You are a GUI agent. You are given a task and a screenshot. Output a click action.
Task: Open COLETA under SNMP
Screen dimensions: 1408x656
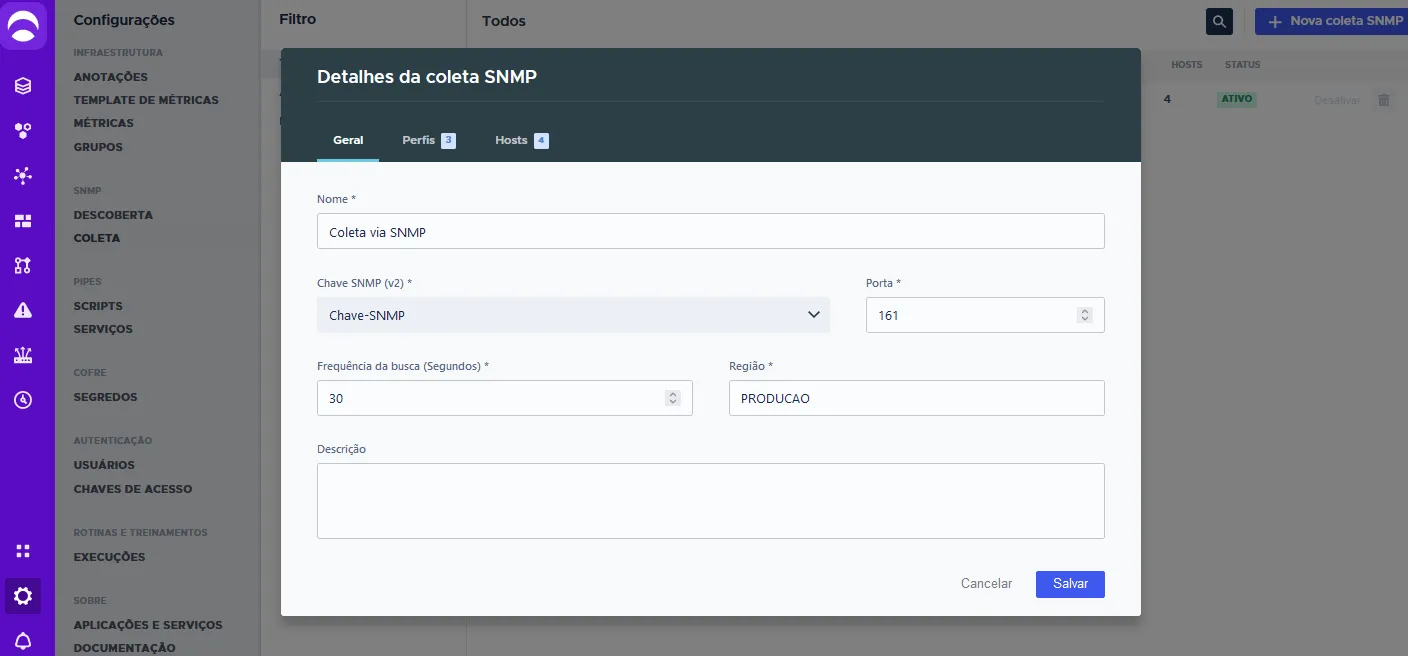(x=97, y=238)
